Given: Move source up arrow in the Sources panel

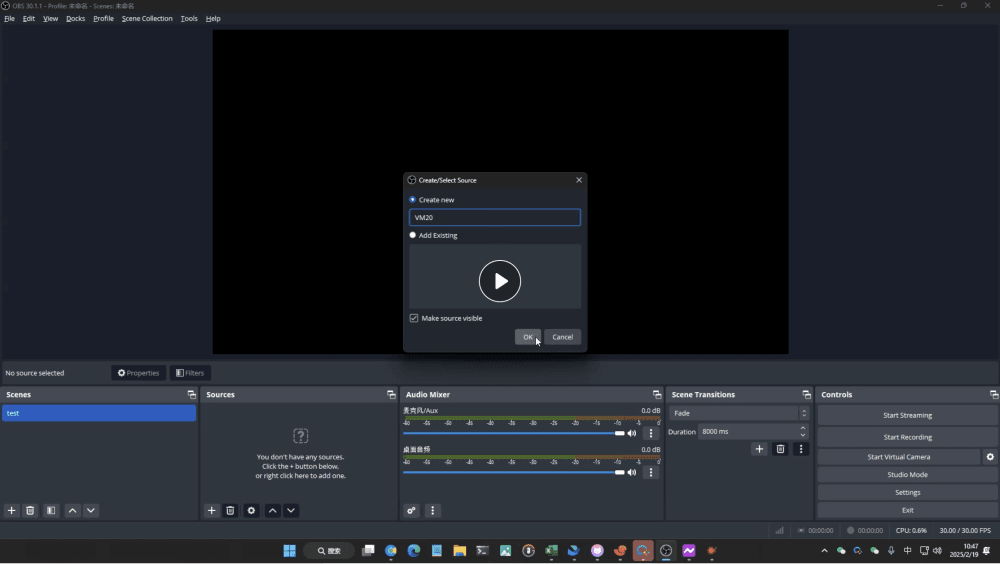Looking at the screenshot, I should pyautogui.click(x=273, y=510).
